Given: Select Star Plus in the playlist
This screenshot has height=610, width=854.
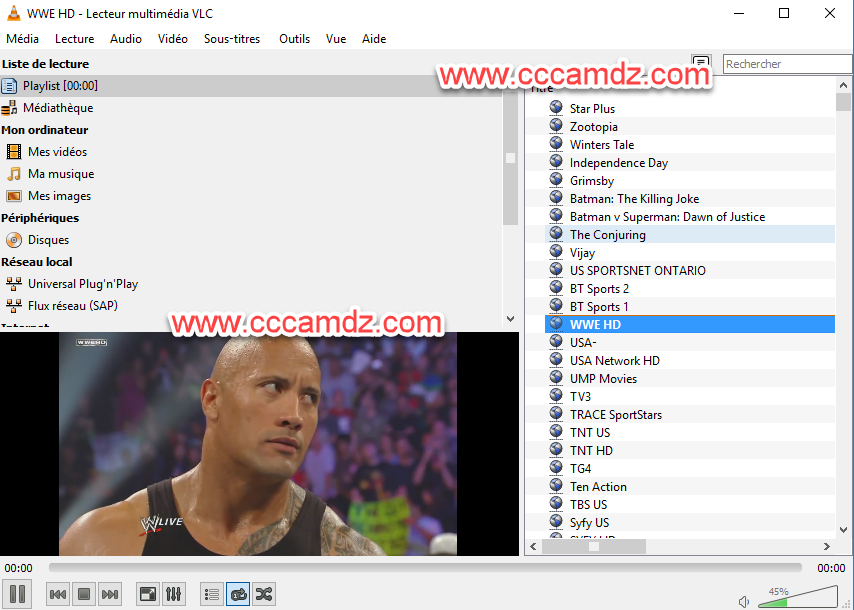Looking at the screenshot, I should [690, 109].
